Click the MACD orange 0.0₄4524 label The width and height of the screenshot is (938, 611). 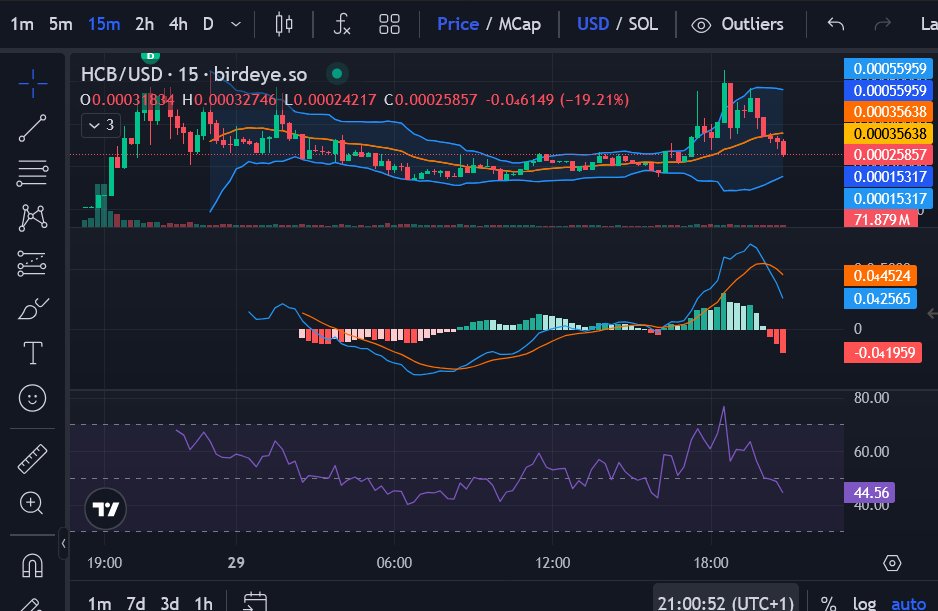click(x=881, y=276)
